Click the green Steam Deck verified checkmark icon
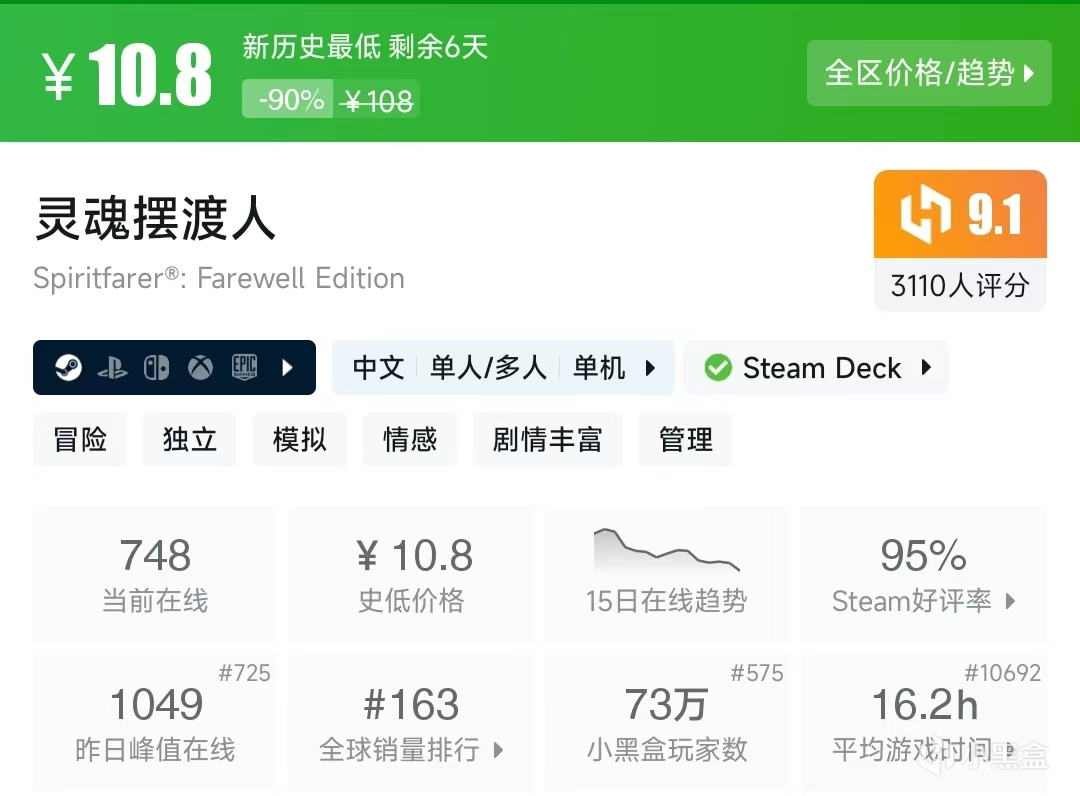The width and height of the screenshot is (1080, 796). click(x=718, y=368)
